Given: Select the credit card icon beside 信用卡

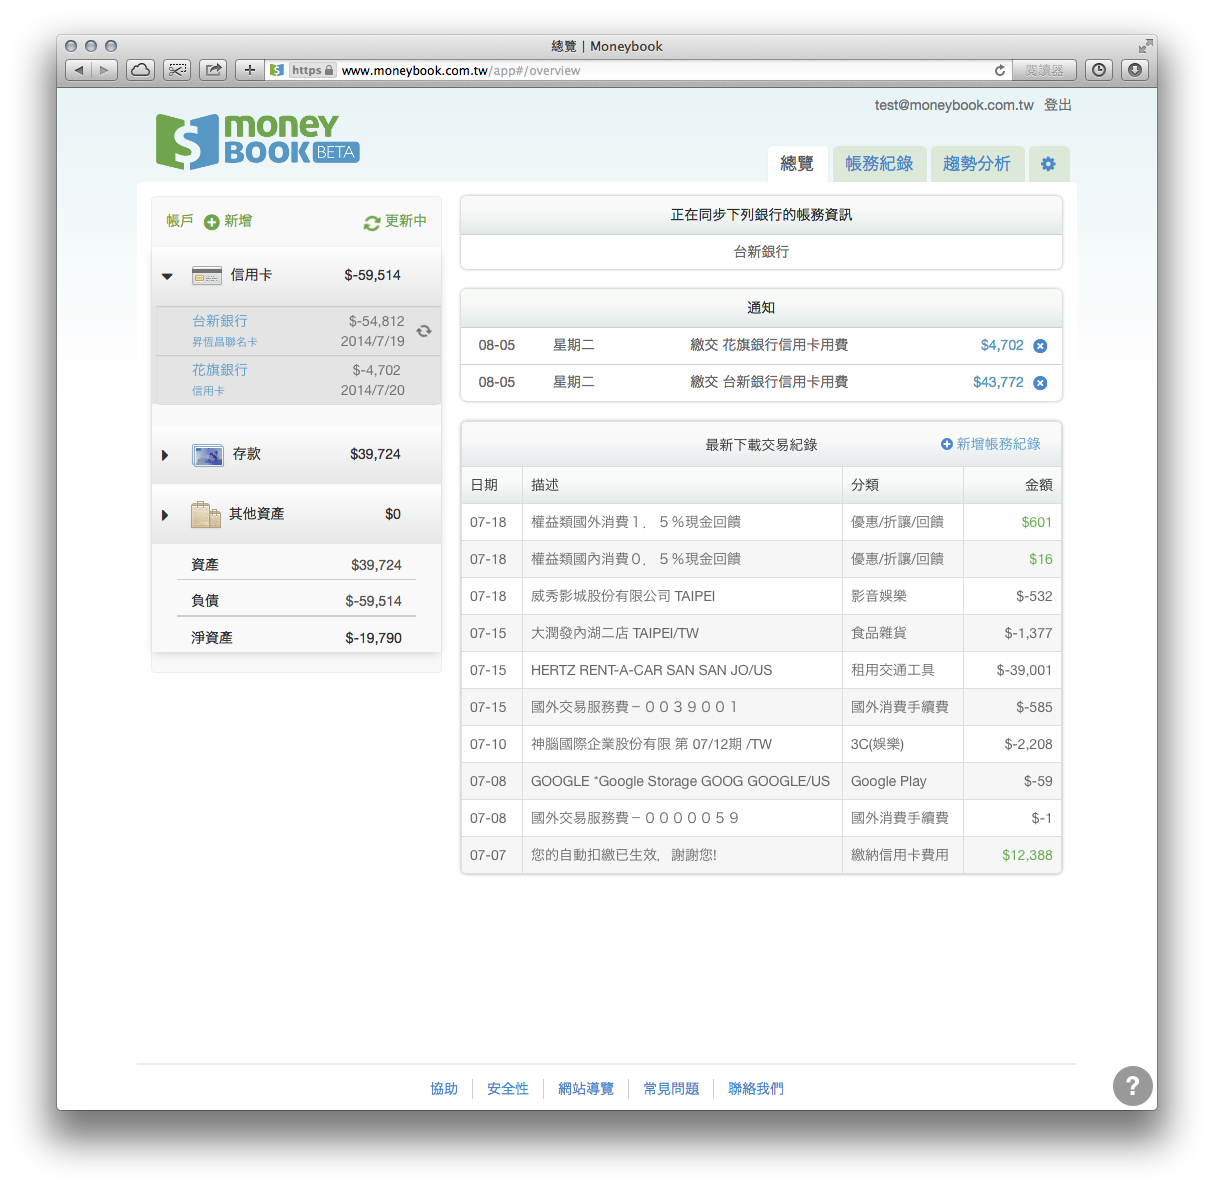Looking at the screenshot, I should point(206,275).
